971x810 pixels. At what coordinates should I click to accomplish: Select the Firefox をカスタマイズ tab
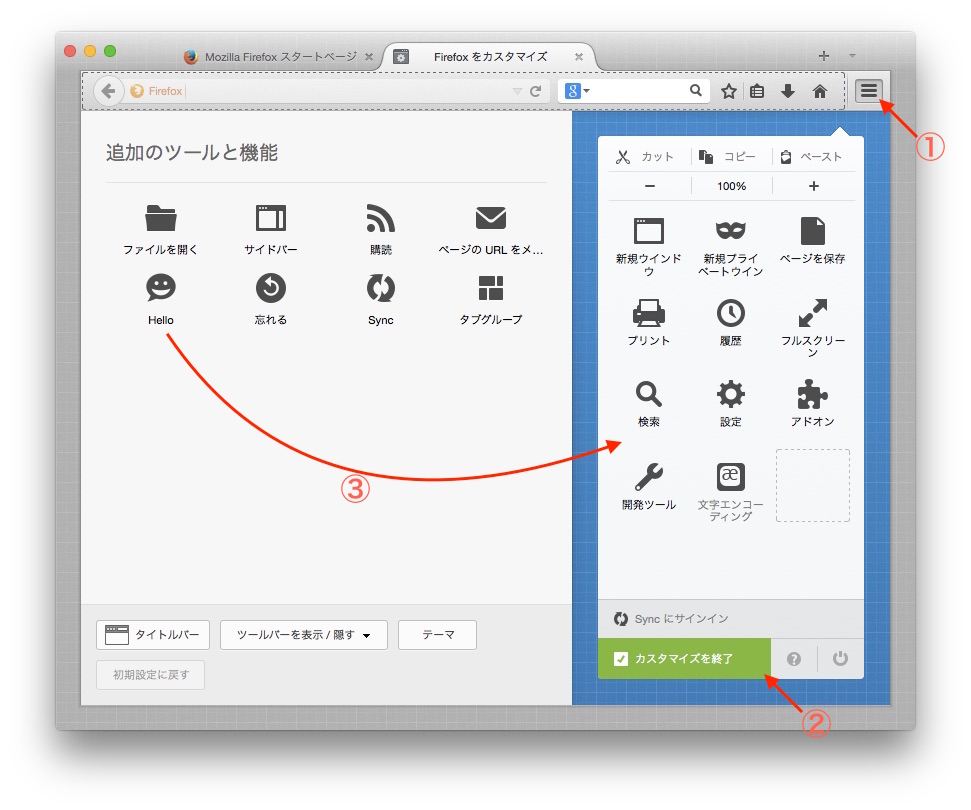tap(490, 57)
